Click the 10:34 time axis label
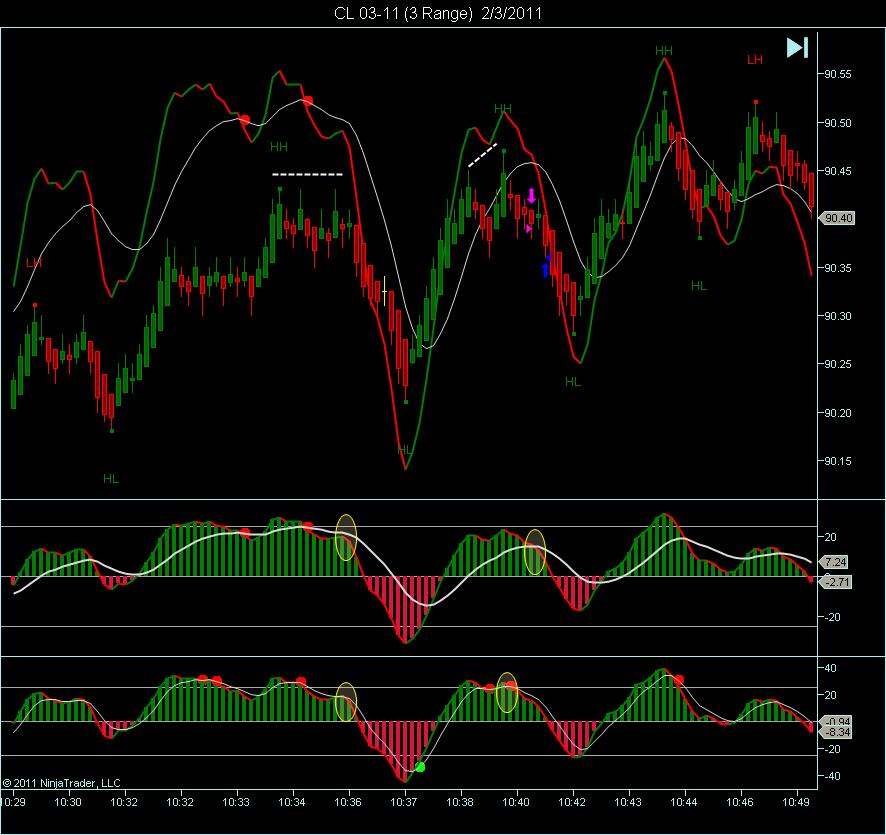The image size is (886, 835). coord(292,802)
